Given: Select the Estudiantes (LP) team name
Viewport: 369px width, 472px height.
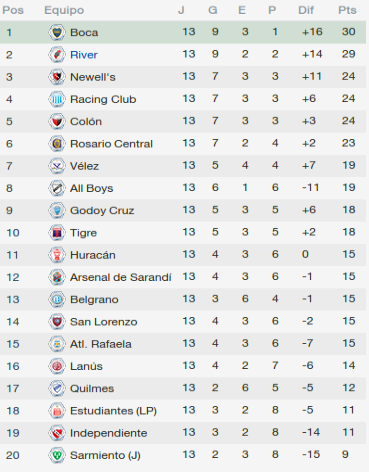Looking at the screenshot, I should pos(113,411).
